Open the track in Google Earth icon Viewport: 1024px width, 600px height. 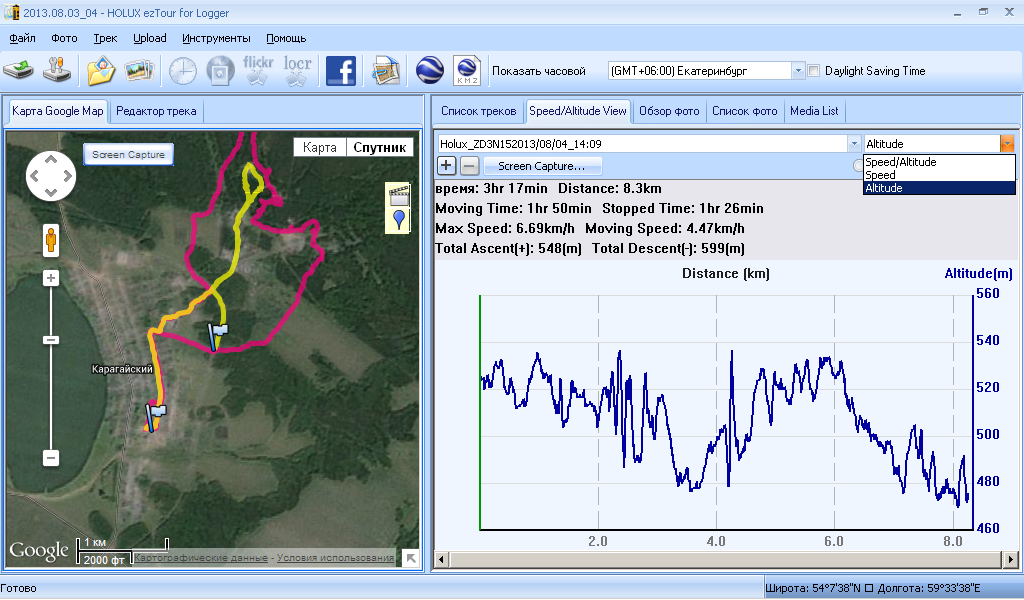point(429,71)
